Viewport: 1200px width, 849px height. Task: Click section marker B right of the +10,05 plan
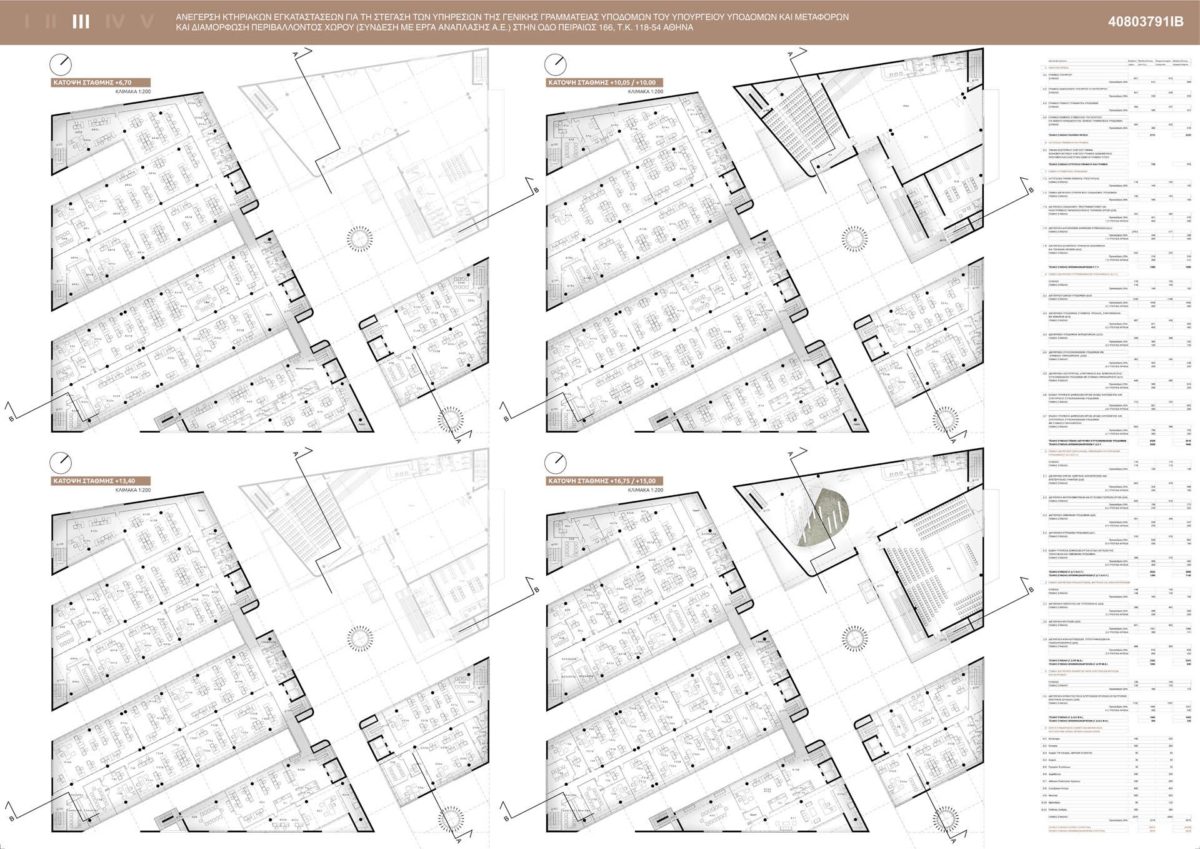coord(1029,189)
